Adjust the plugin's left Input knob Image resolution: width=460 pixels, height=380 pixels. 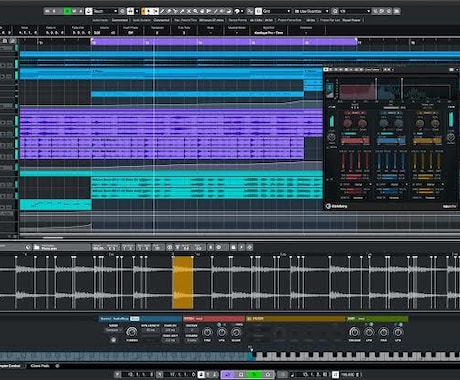[331, 137]
